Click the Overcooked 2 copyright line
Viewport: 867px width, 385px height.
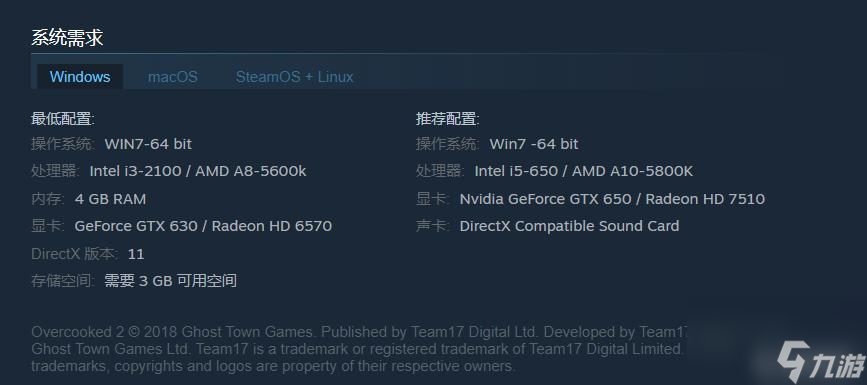click(x=358, y=332)
